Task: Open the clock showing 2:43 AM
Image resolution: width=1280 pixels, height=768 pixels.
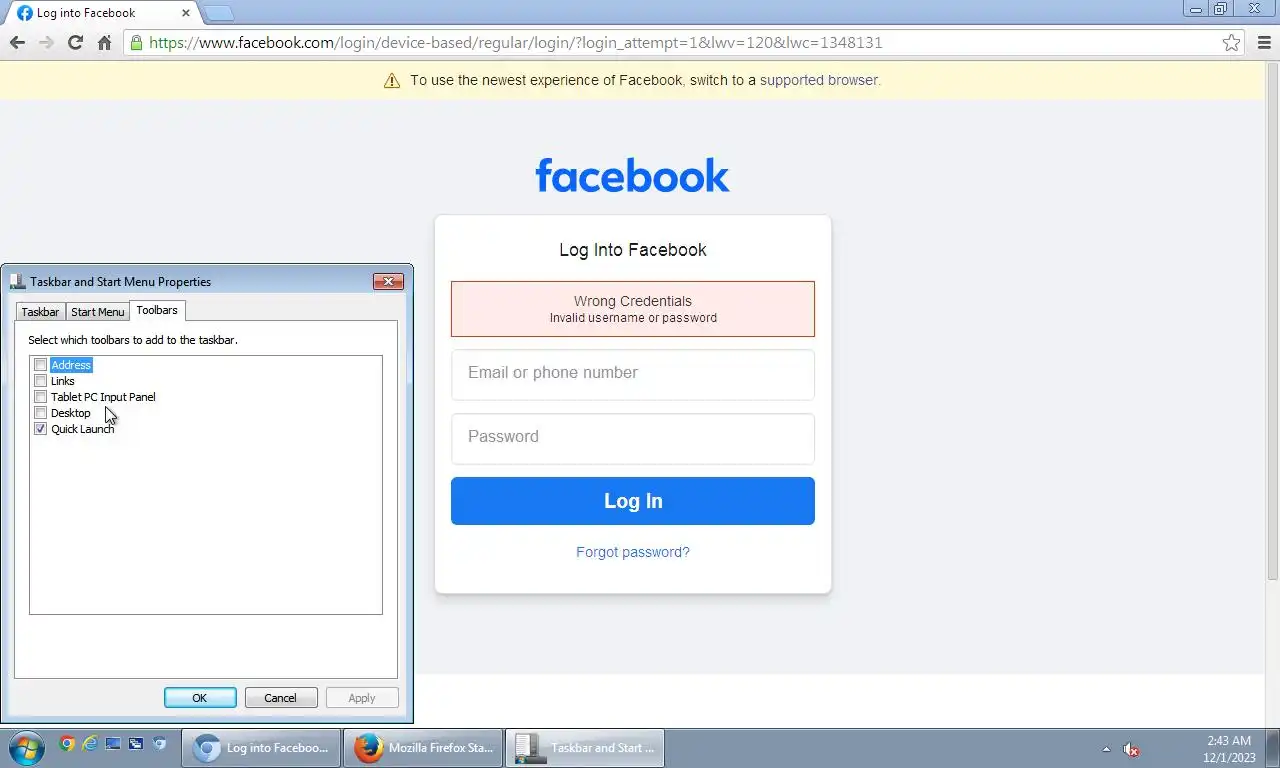Action: (1229, 749)
